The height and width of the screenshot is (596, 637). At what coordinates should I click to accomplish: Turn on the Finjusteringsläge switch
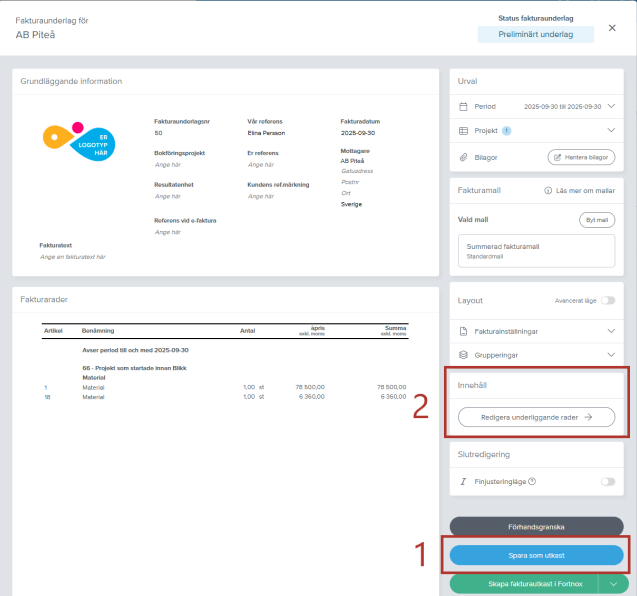click(606, 482)
